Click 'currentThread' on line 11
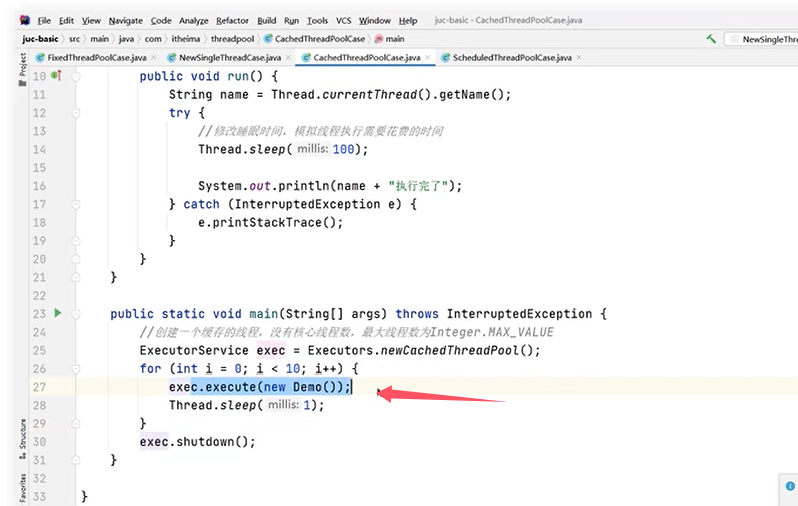 click(369, 95)
